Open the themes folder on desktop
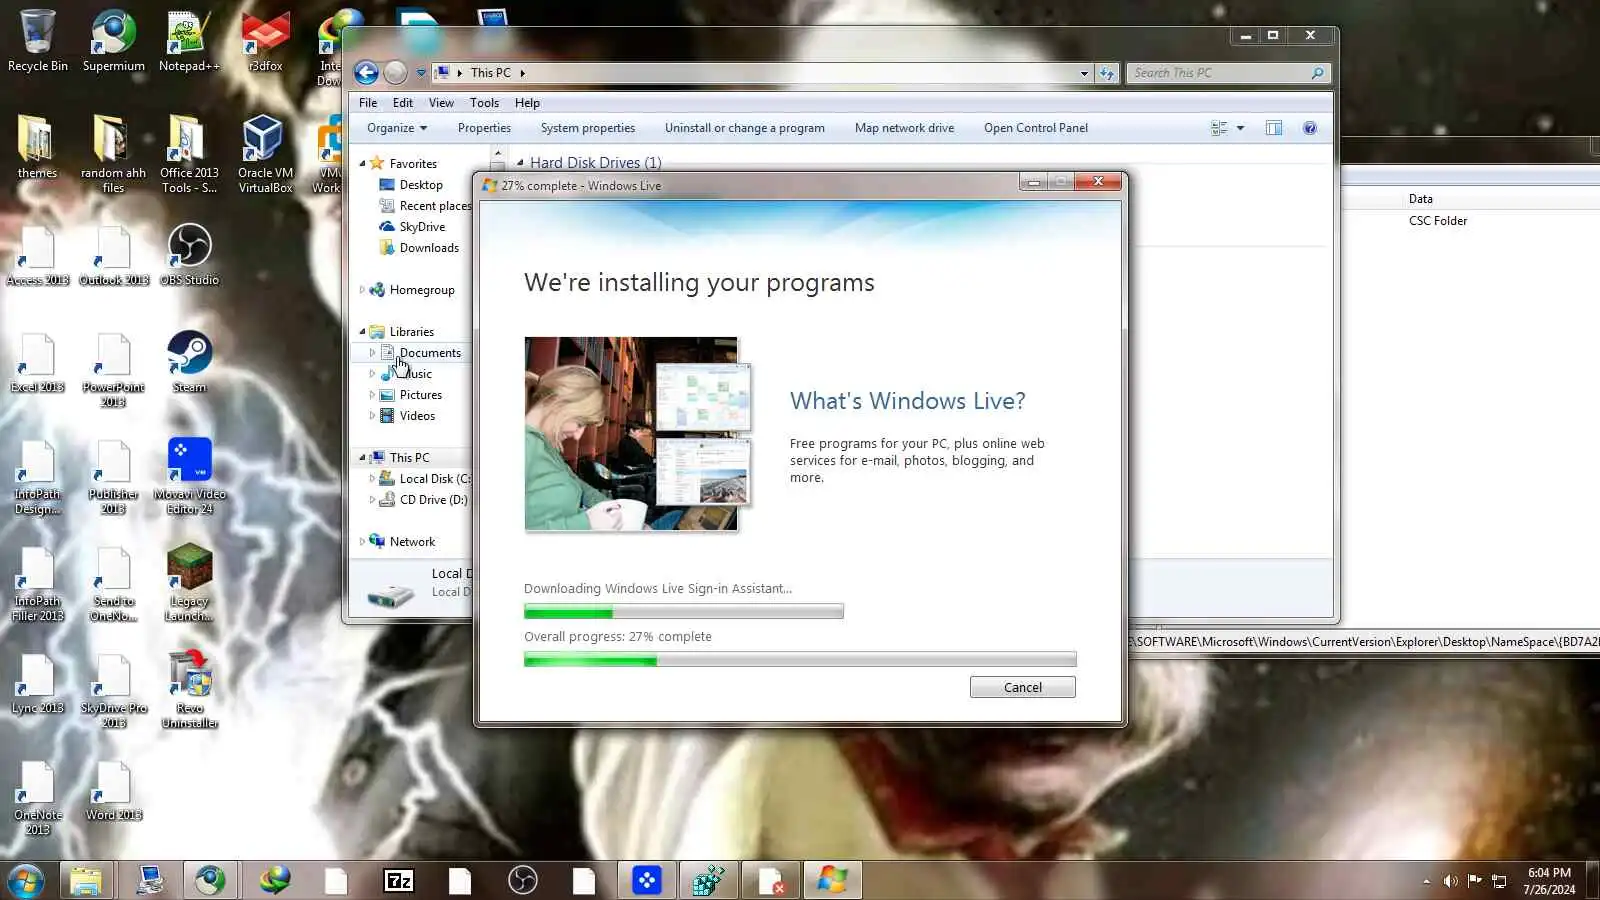The image size is (1600, 900). [37, 147]
